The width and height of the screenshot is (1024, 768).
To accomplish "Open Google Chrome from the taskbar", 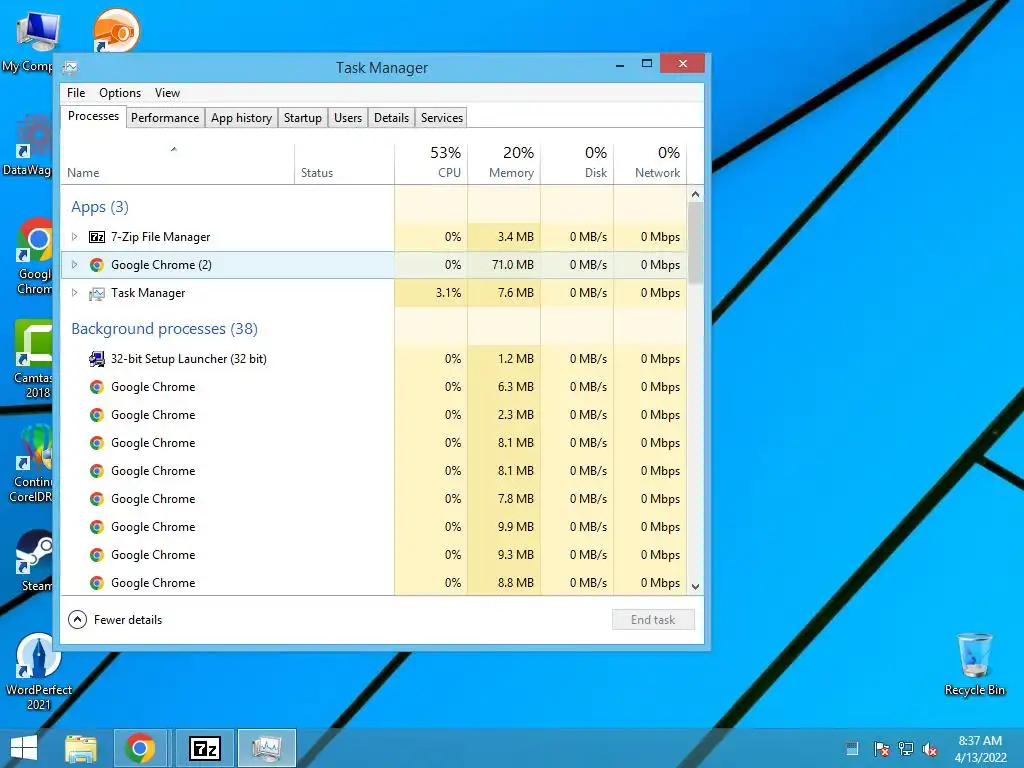I will pyautogui.click(x=140, y=748).
